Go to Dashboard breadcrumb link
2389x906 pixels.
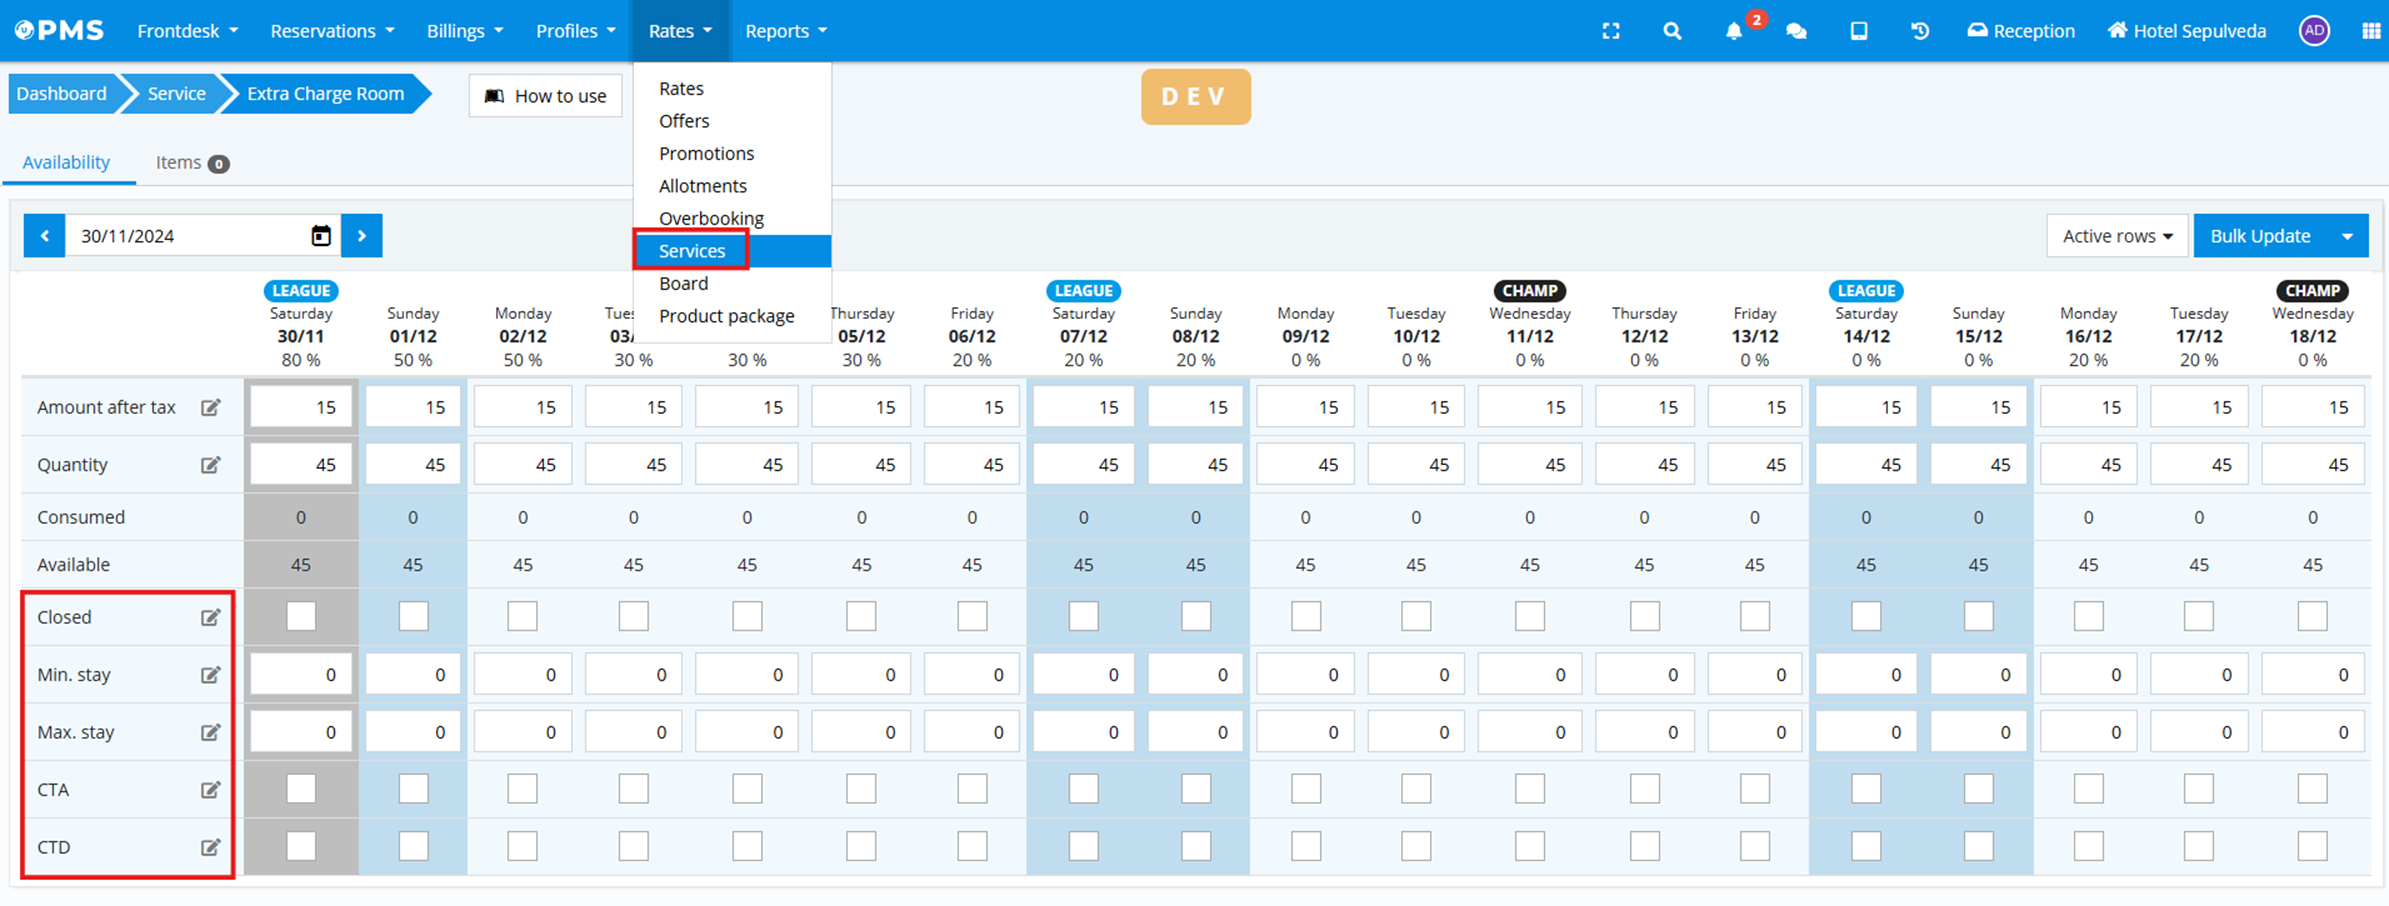coord(62,94)
